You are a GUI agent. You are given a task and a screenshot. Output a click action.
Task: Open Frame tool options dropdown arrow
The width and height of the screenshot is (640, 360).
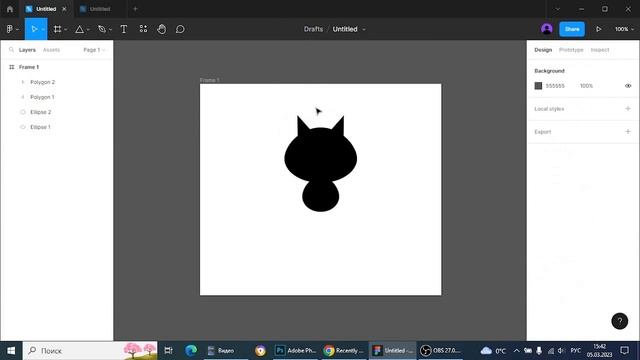[x=65, y=30]
